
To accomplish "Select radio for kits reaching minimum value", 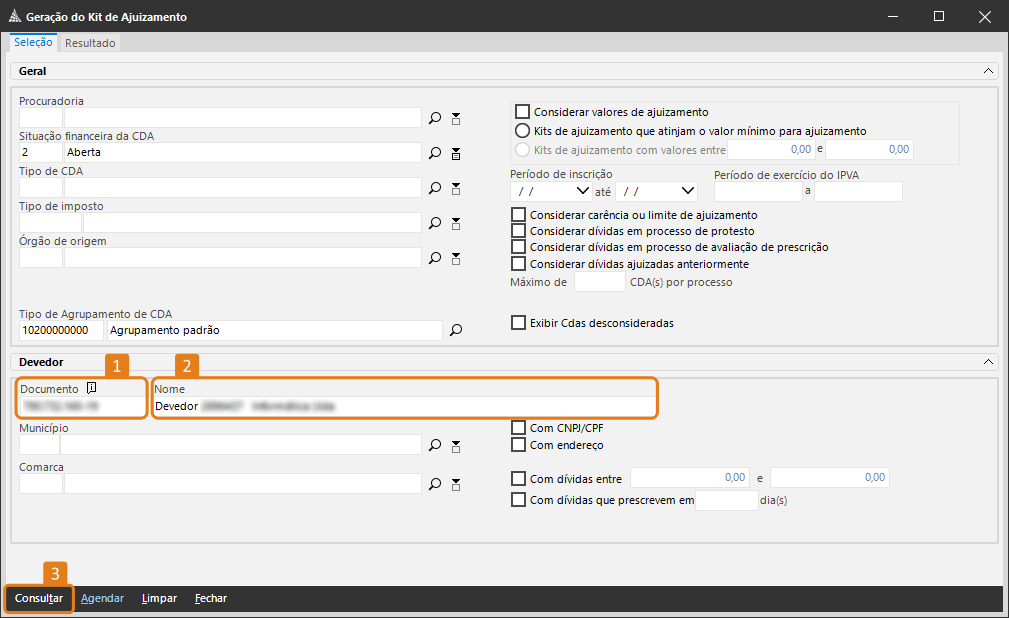I will click(522, 131).
